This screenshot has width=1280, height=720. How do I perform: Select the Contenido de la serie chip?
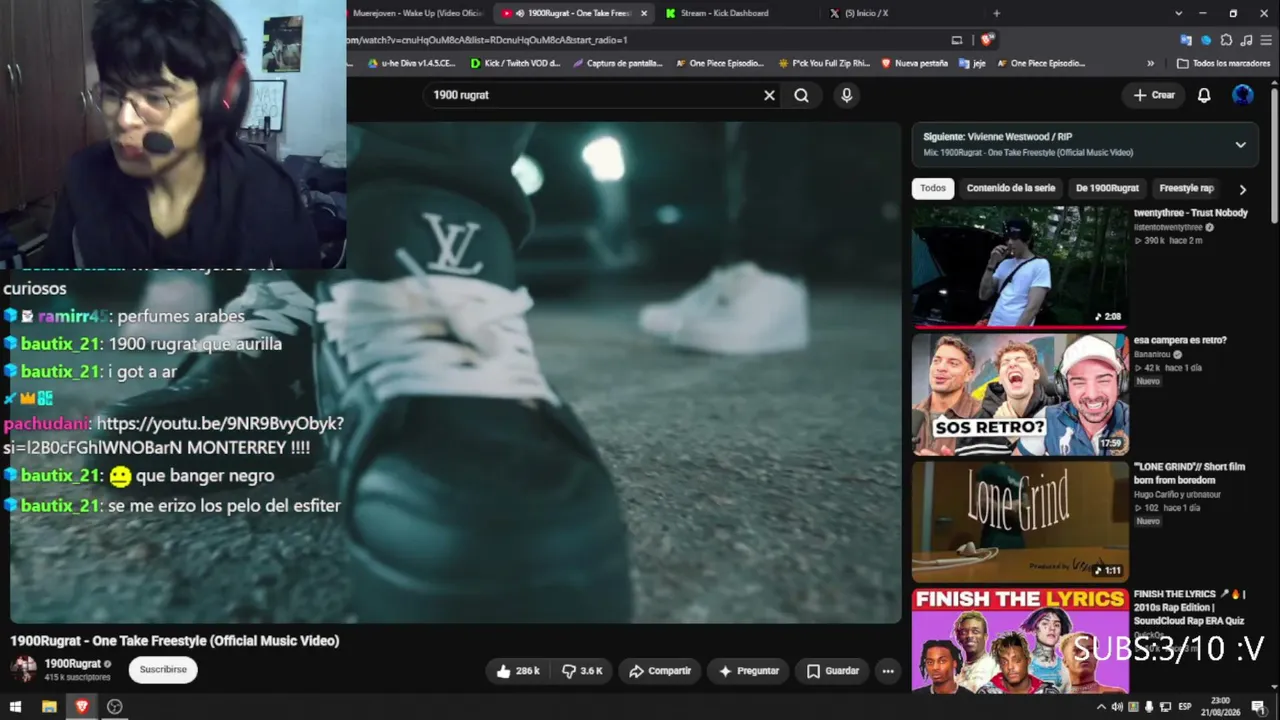point(1010,188)
